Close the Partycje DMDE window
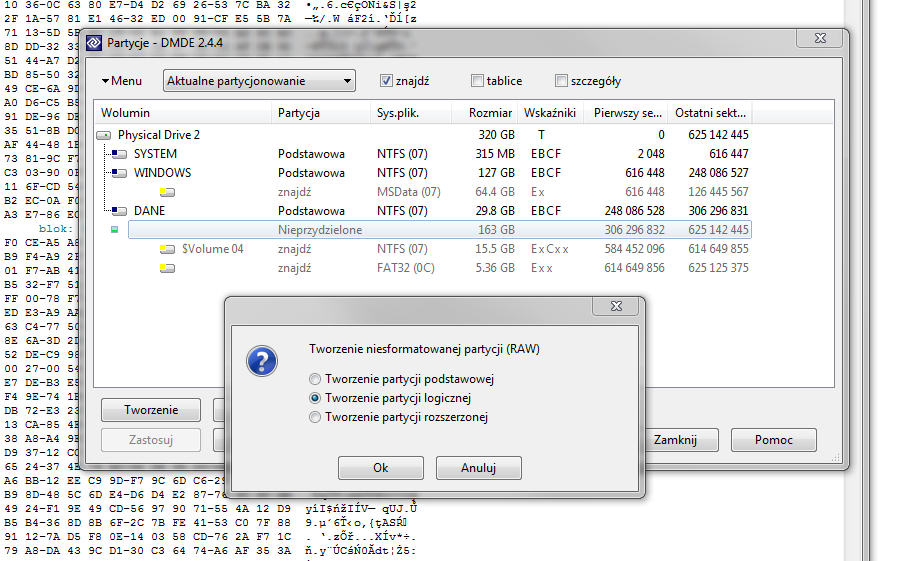The image size is (919, 561). 820,38
